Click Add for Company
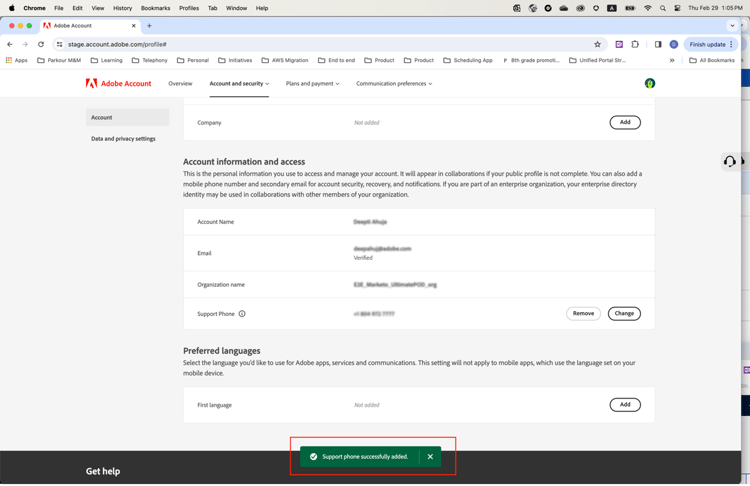 (625, 122)
